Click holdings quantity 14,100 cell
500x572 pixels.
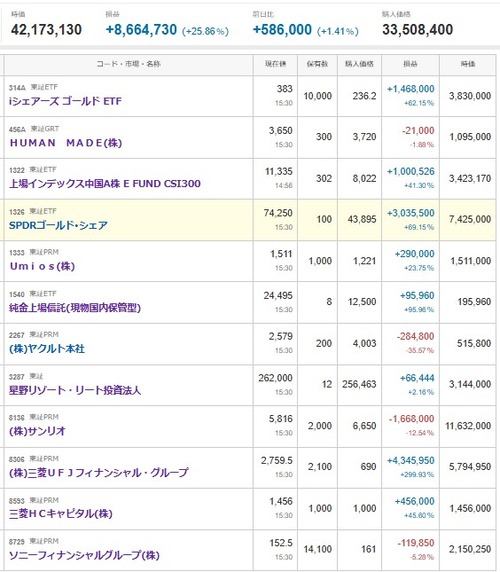point(318,549)
